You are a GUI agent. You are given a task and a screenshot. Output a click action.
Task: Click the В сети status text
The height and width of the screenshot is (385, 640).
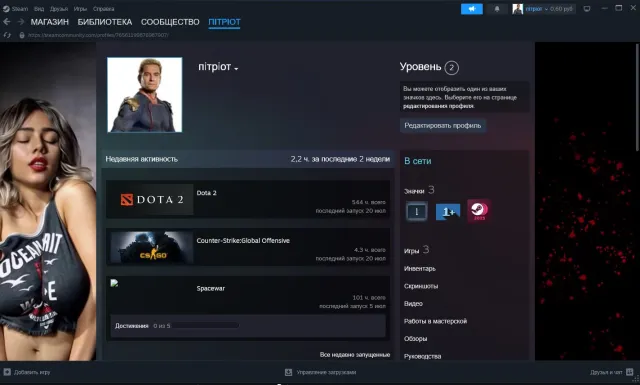click(418, 161)
